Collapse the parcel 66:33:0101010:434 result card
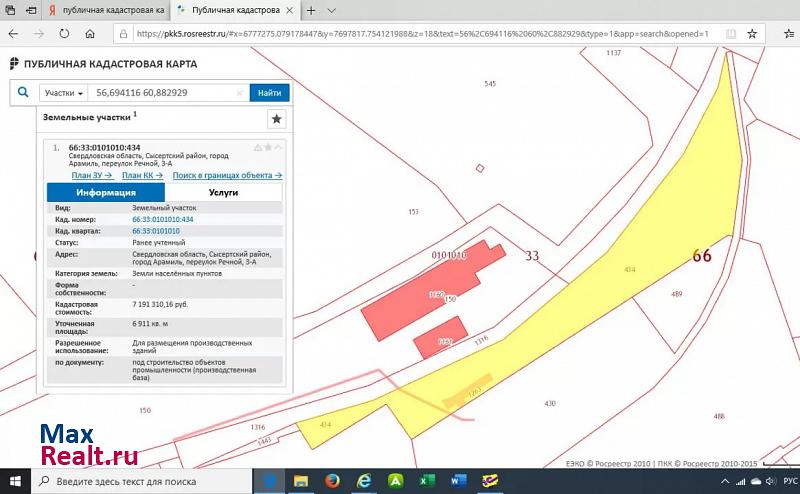Screen dimensions: 800x494 pos(279,148)
